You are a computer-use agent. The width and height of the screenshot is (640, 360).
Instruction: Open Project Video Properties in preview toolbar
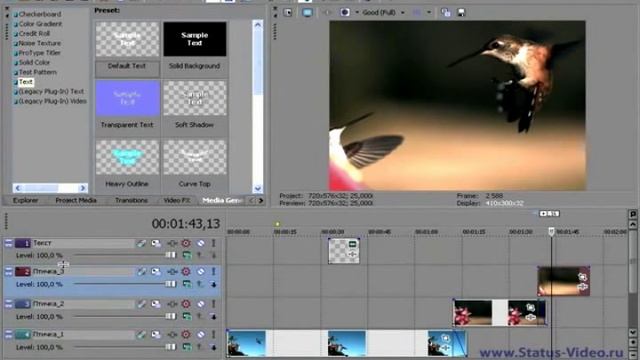pos(288,13)
